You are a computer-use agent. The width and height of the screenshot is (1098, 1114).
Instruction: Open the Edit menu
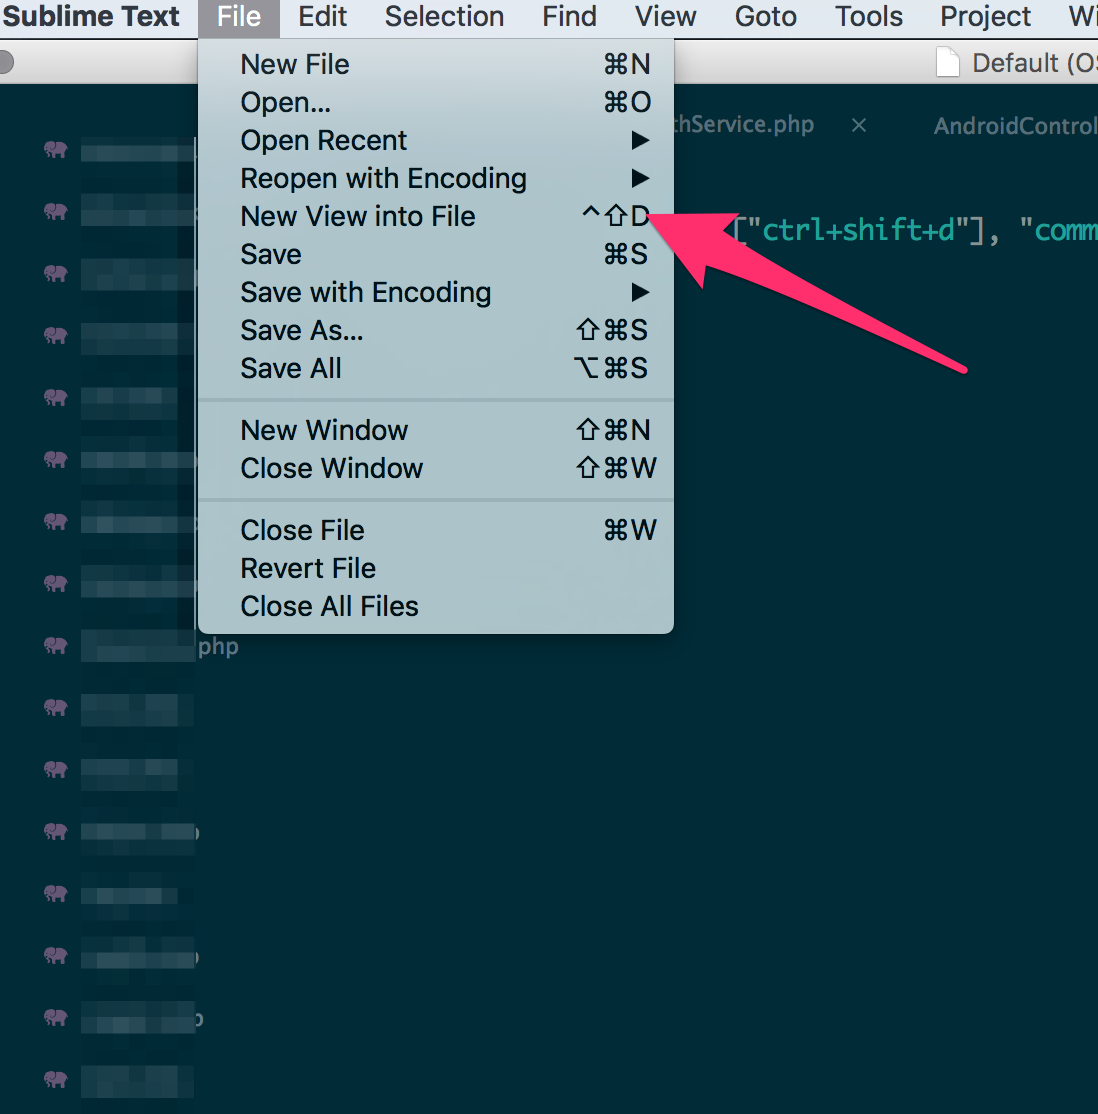[323, 16]
